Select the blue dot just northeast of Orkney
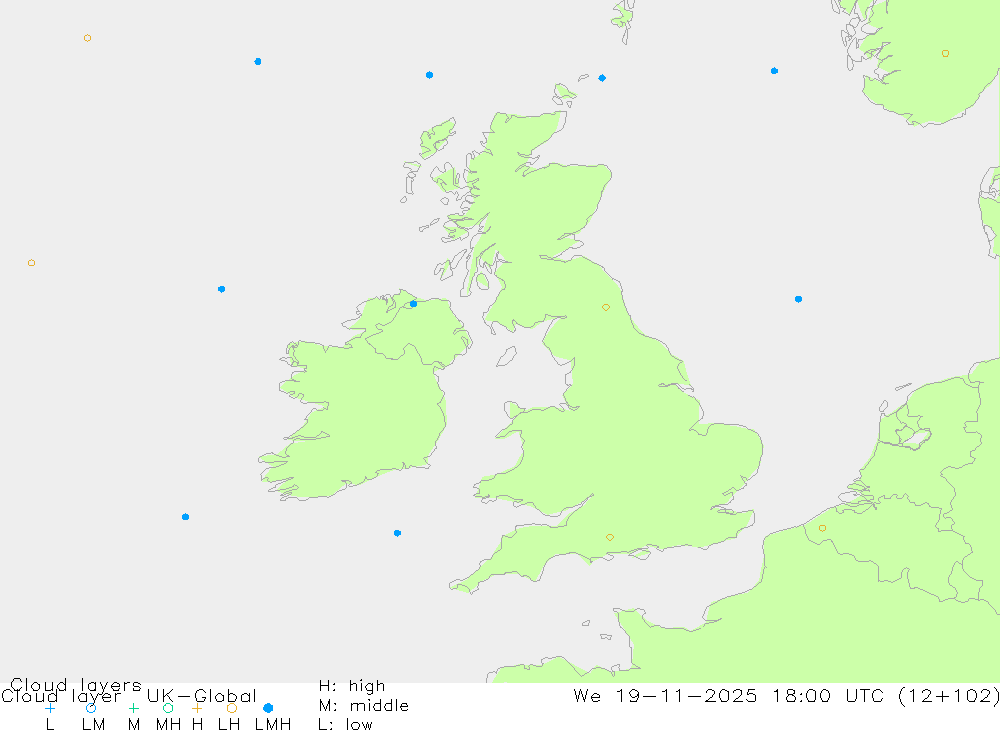This screenshot has height=733, width=1000. (x=602, y=78)
